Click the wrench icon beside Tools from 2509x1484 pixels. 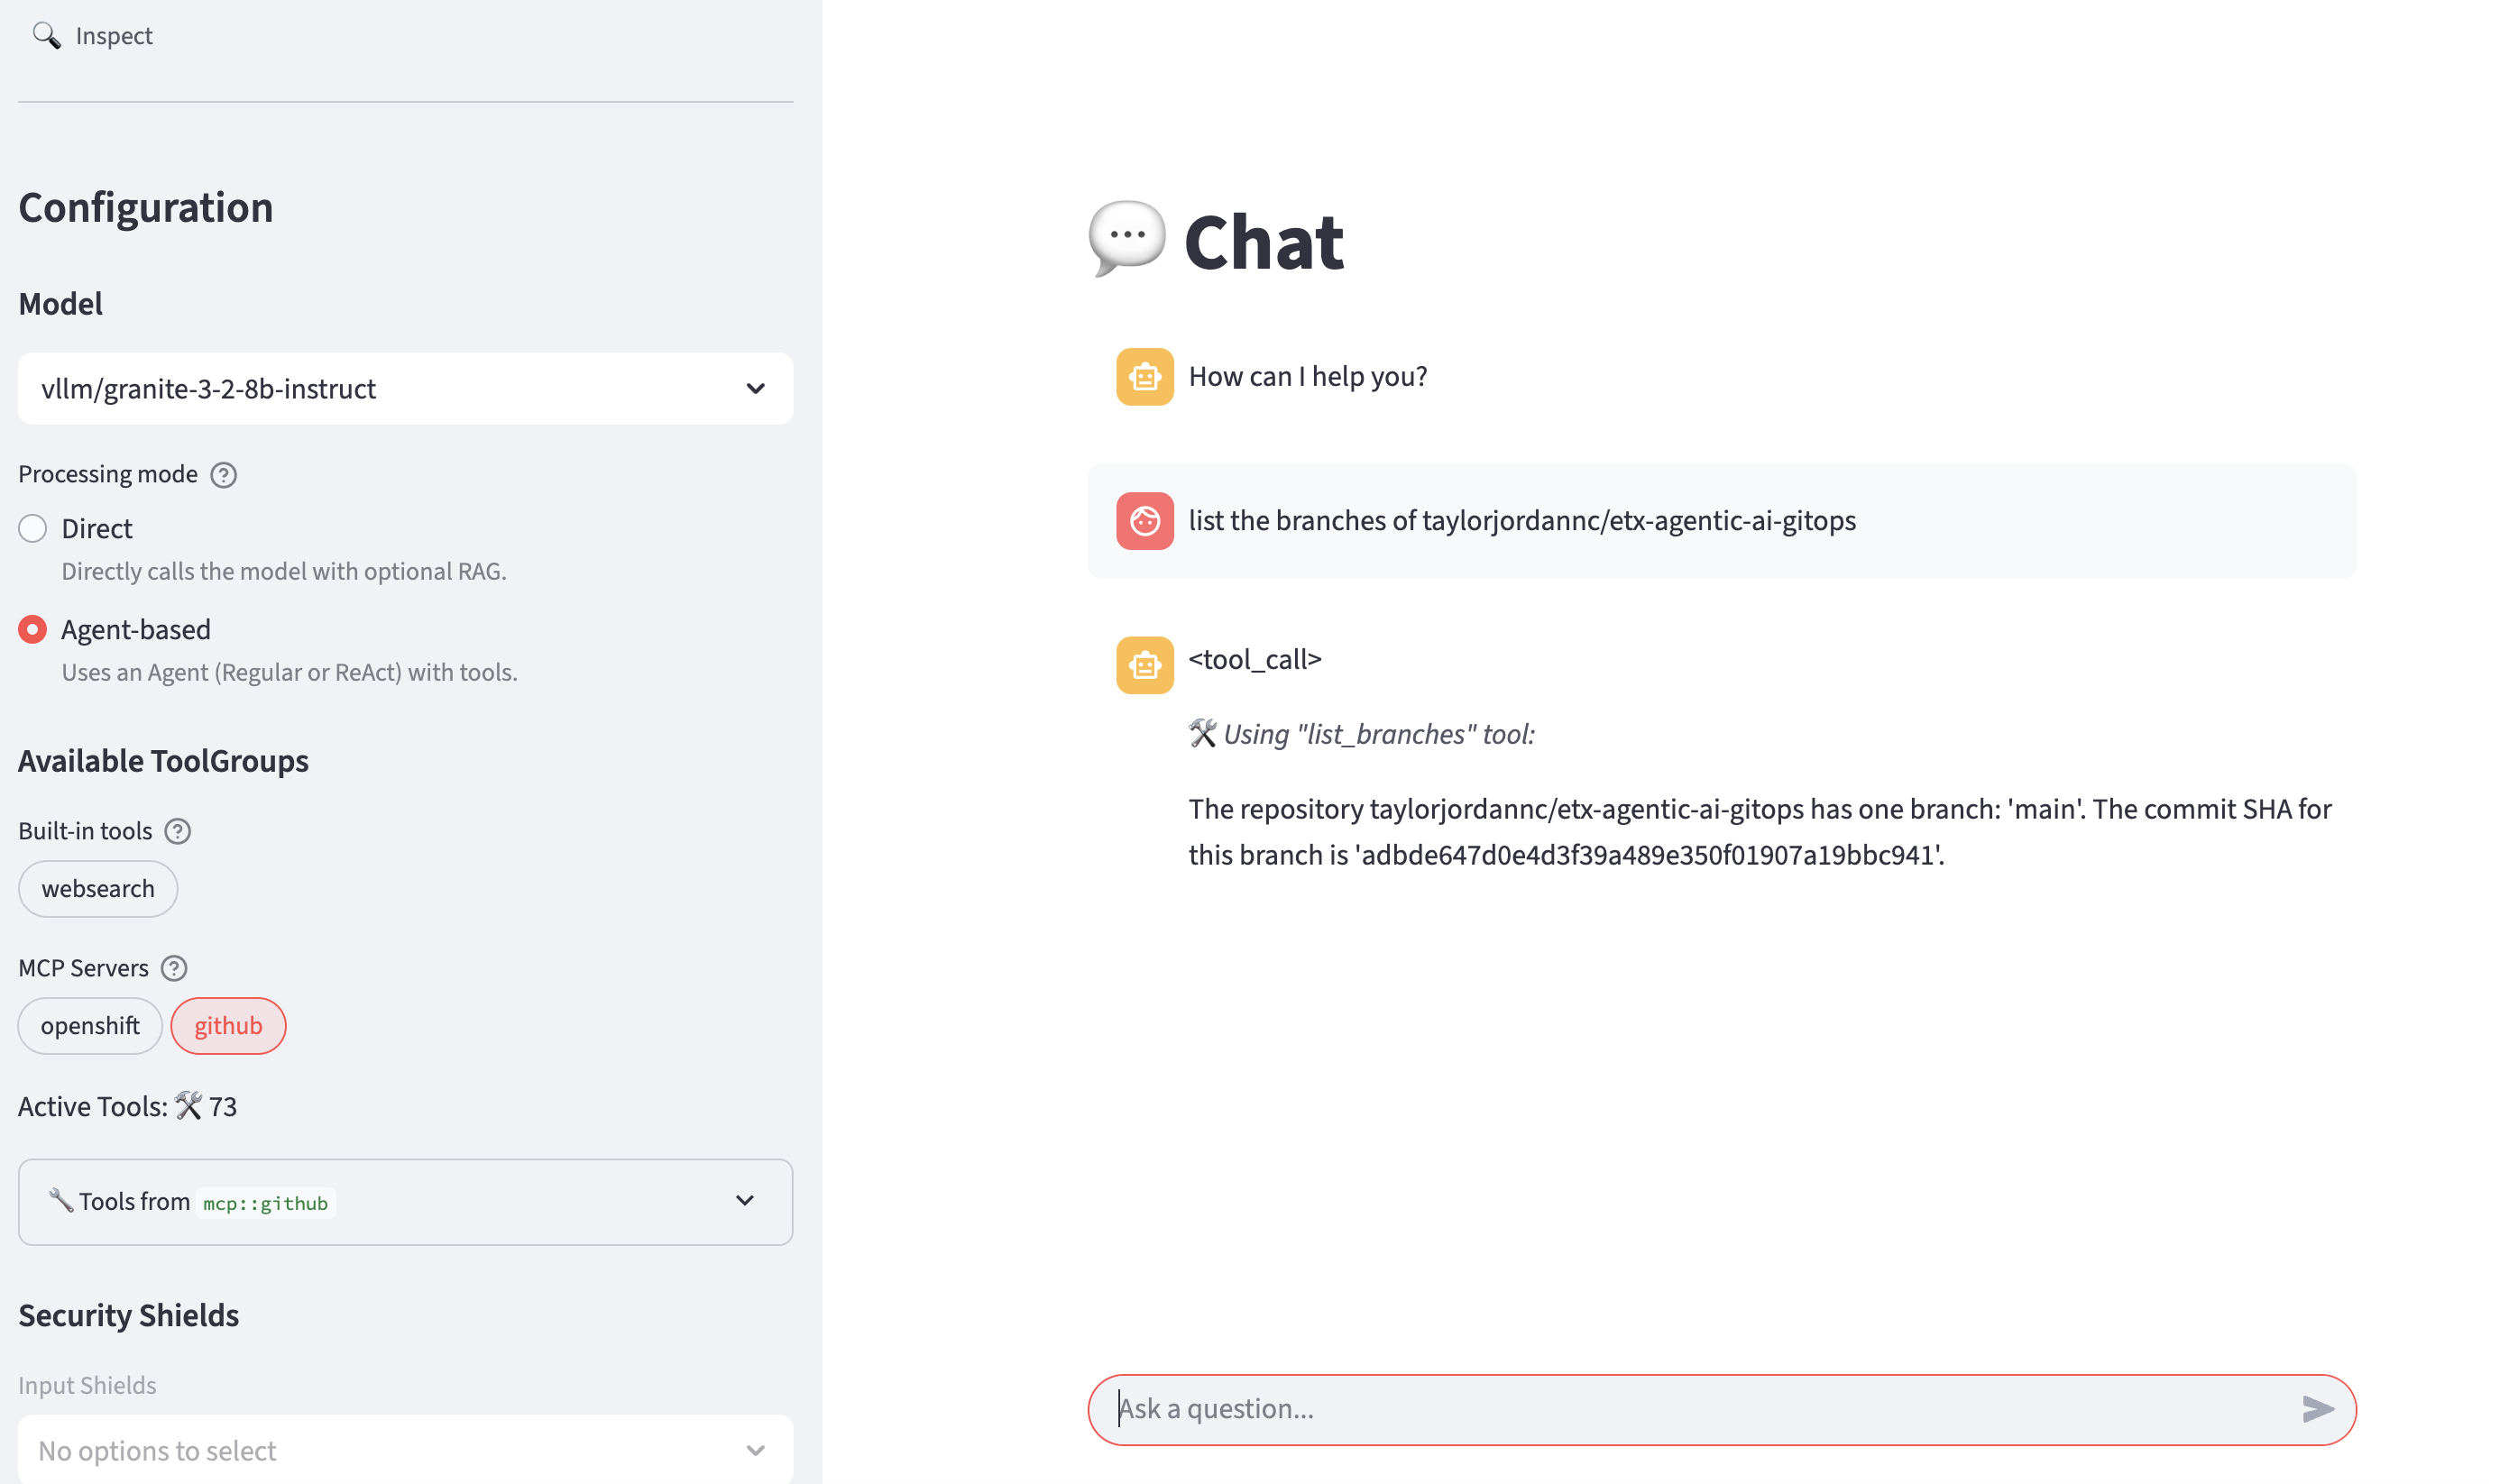[x=62, y=1201]
